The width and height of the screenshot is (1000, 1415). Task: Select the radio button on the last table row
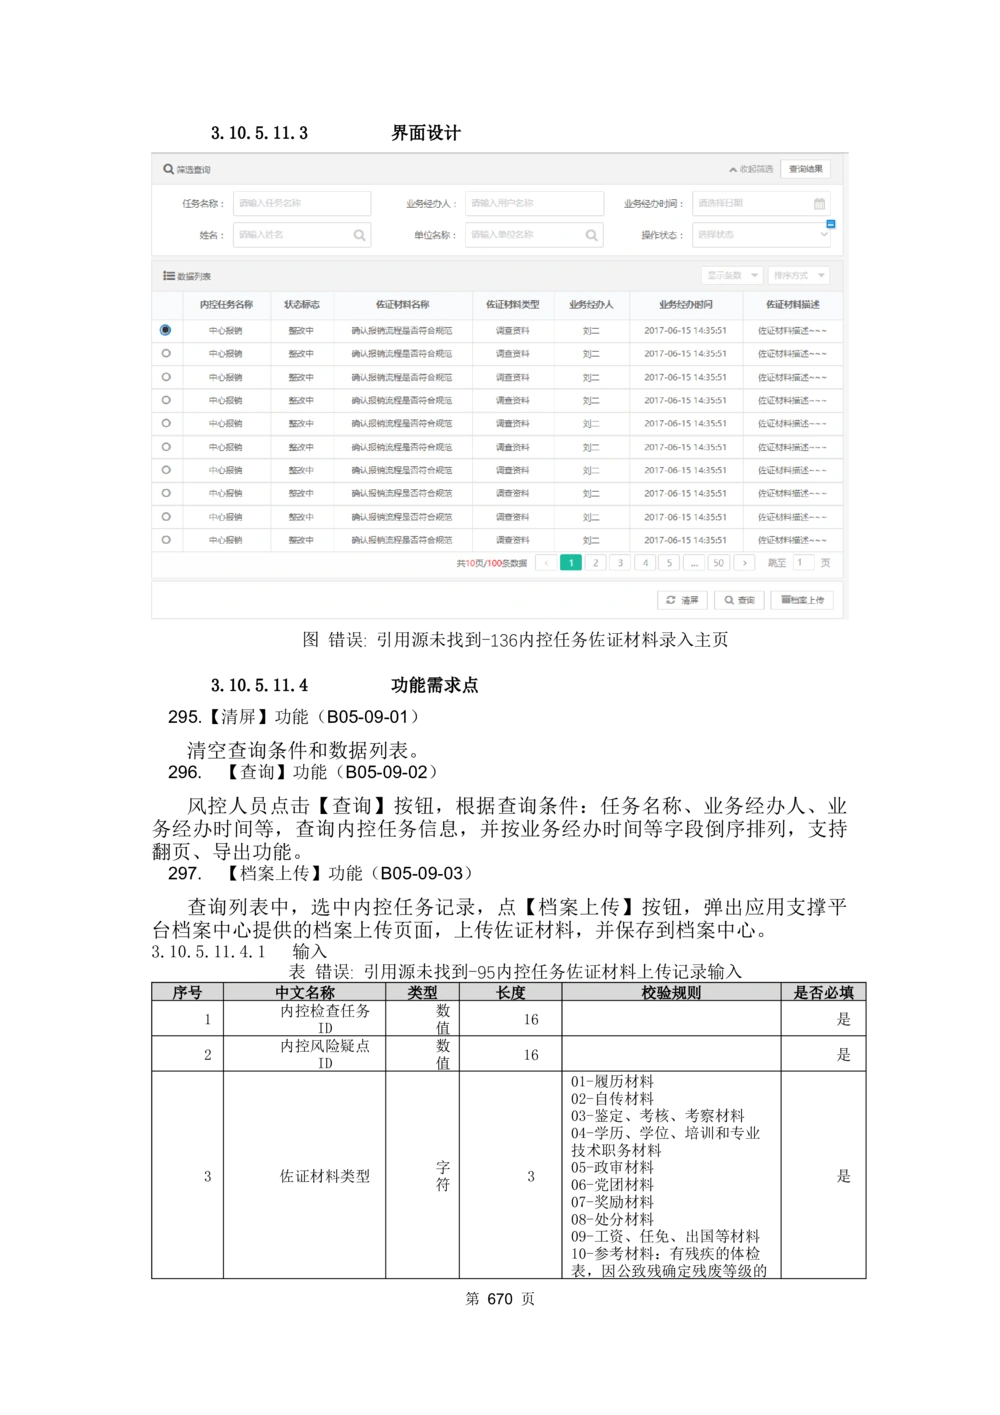165,540
